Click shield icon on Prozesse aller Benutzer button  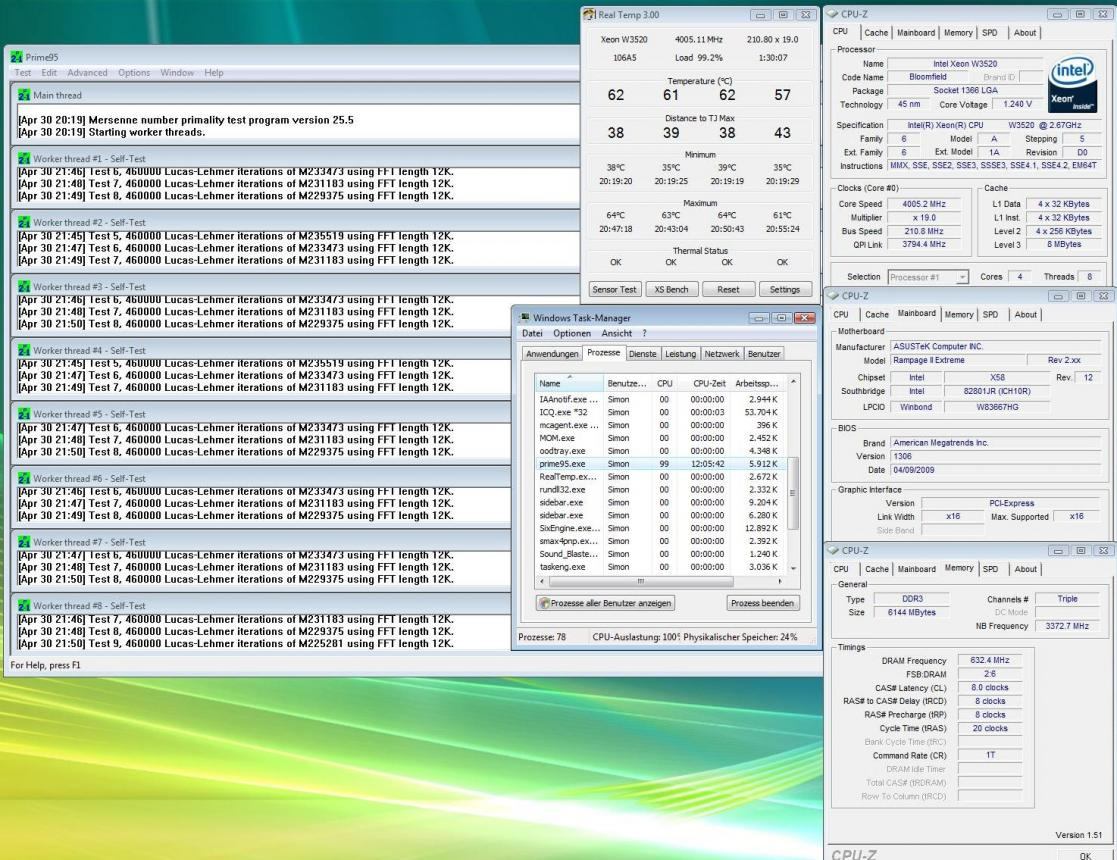[545, 603]
